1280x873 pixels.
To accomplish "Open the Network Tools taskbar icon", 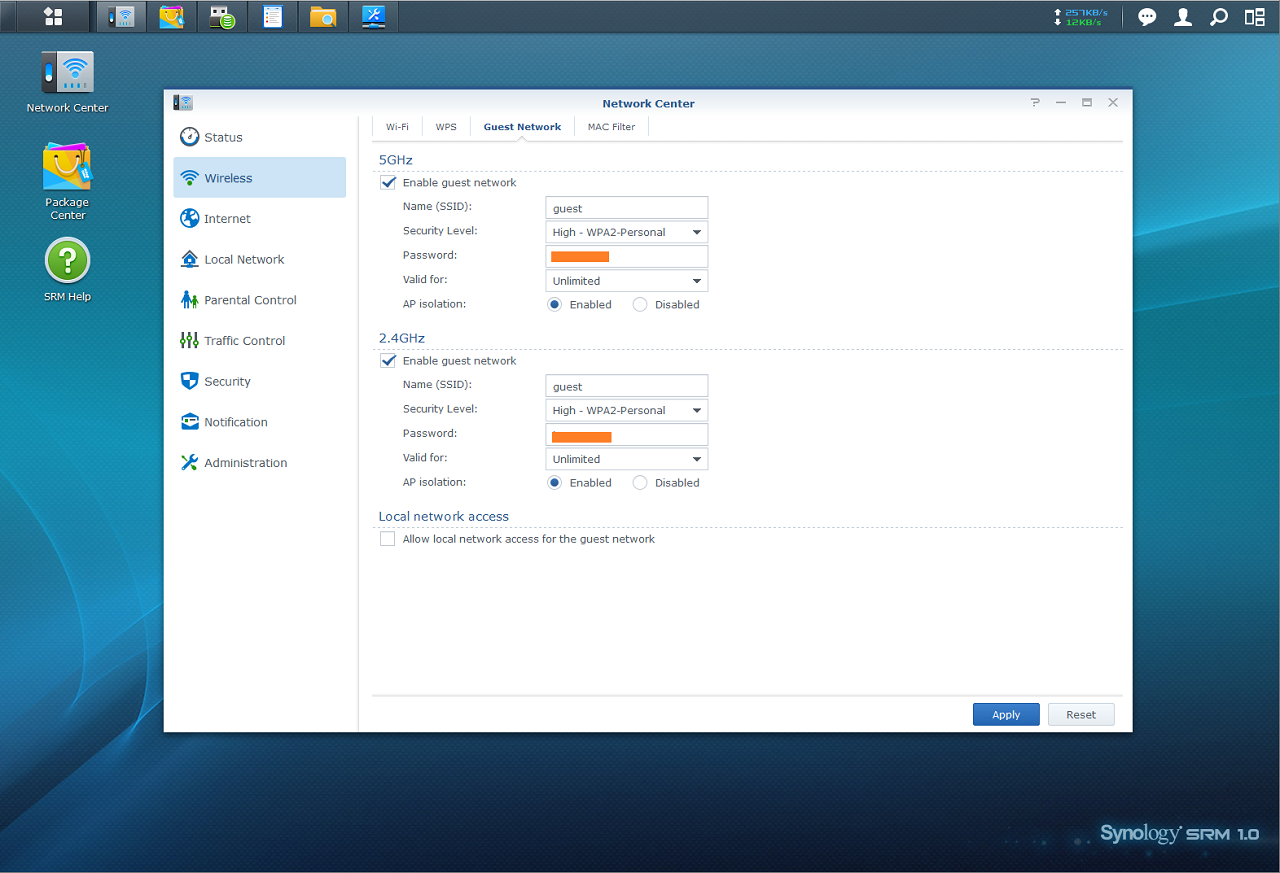I will coord(373,17).
